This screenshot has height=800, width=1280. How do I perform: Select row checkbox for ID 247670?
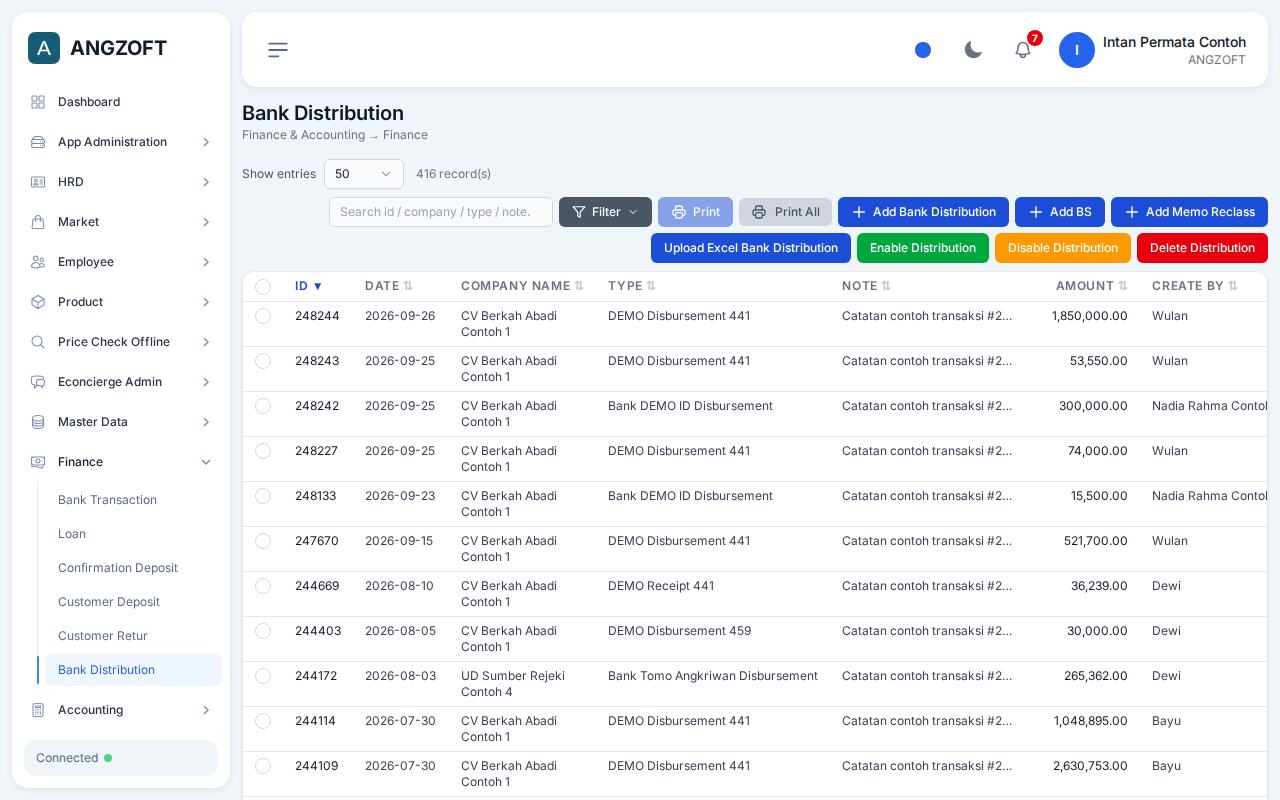pos(263,541)
